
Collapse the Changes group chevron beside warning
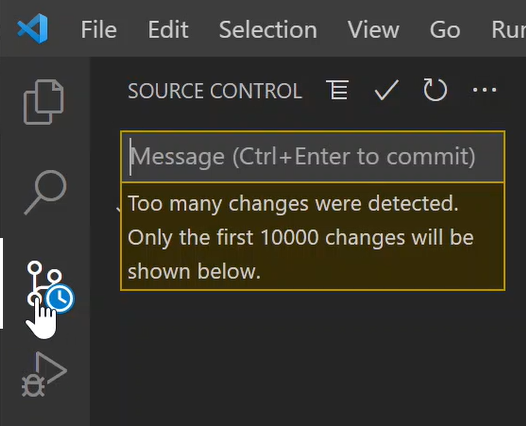tap(118, 209)
